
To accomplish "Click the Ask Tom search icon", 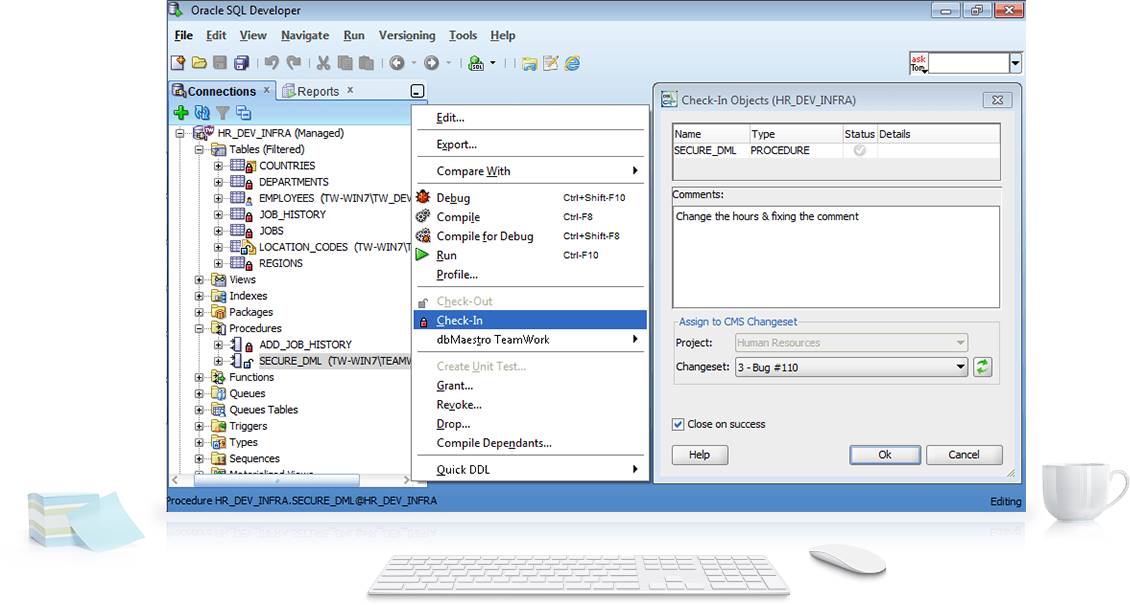I will [x=919, y=63].
